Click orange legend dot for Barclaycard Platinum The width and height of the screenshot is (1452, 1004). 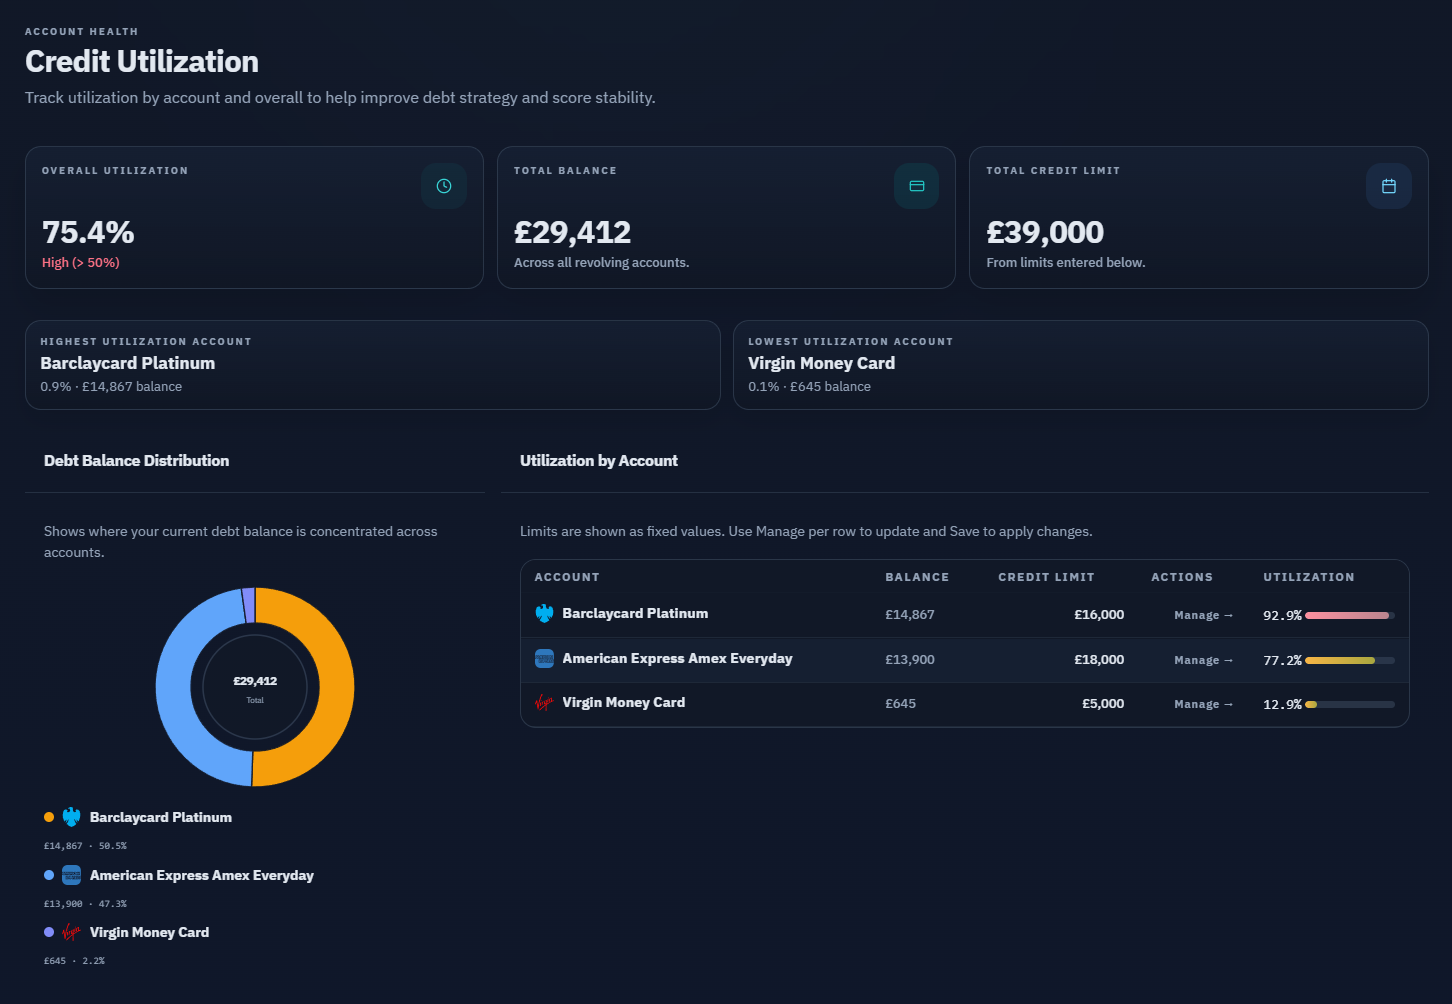pyautogui.click(x=49, y=817)
